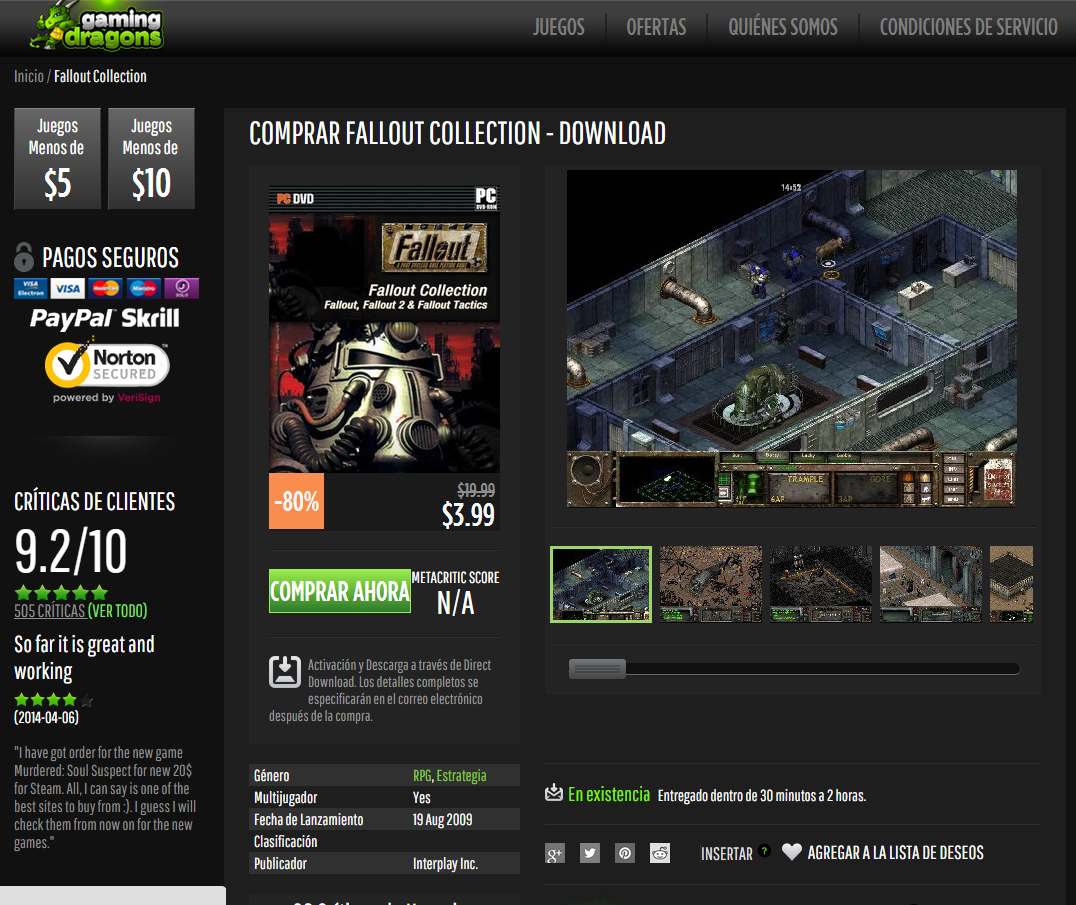
Task: Click the -80% discount badge
Action: click(x=296, y=501)
